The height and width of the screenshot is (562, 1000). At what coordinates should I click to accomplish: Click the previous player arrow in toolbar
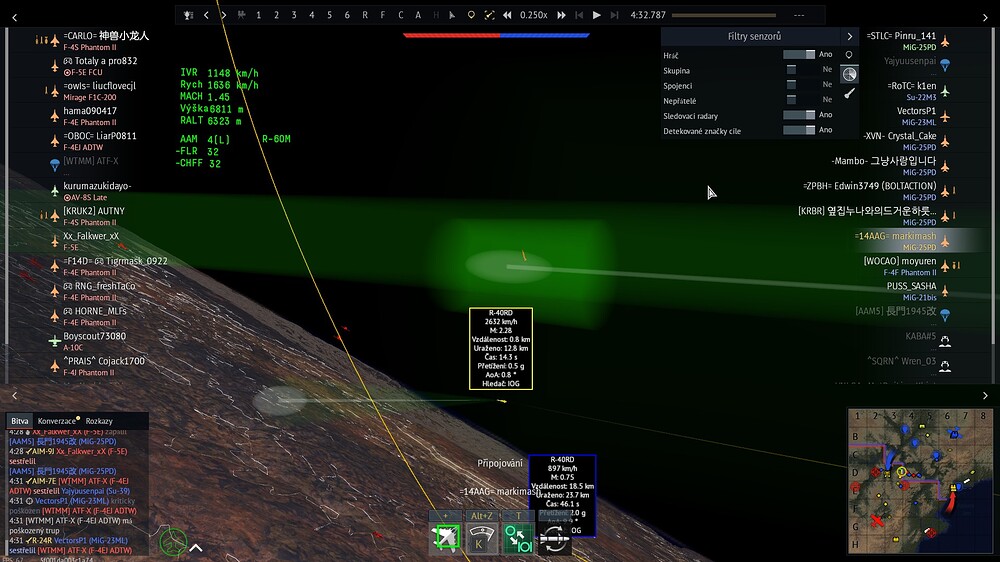[206, 15]
